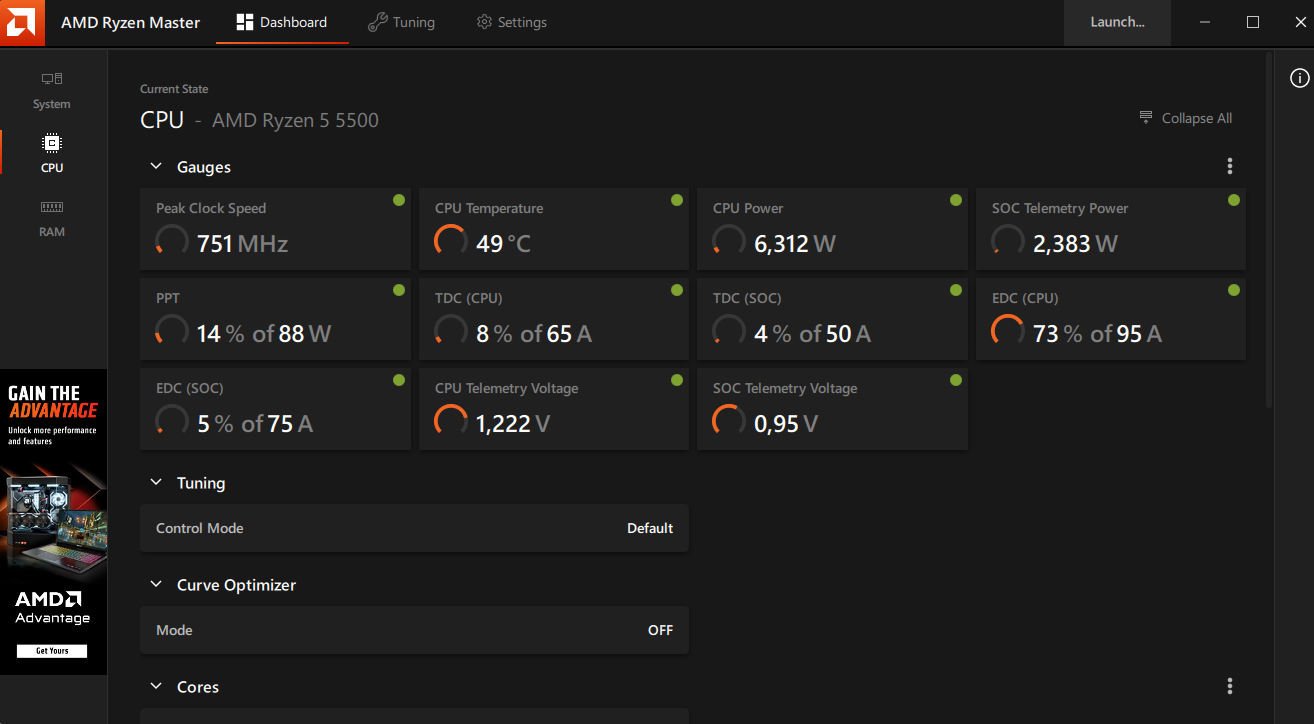This screenshot has width=1314, height=724.
Task: Click the PPT gauge dial
Action: 172,331
